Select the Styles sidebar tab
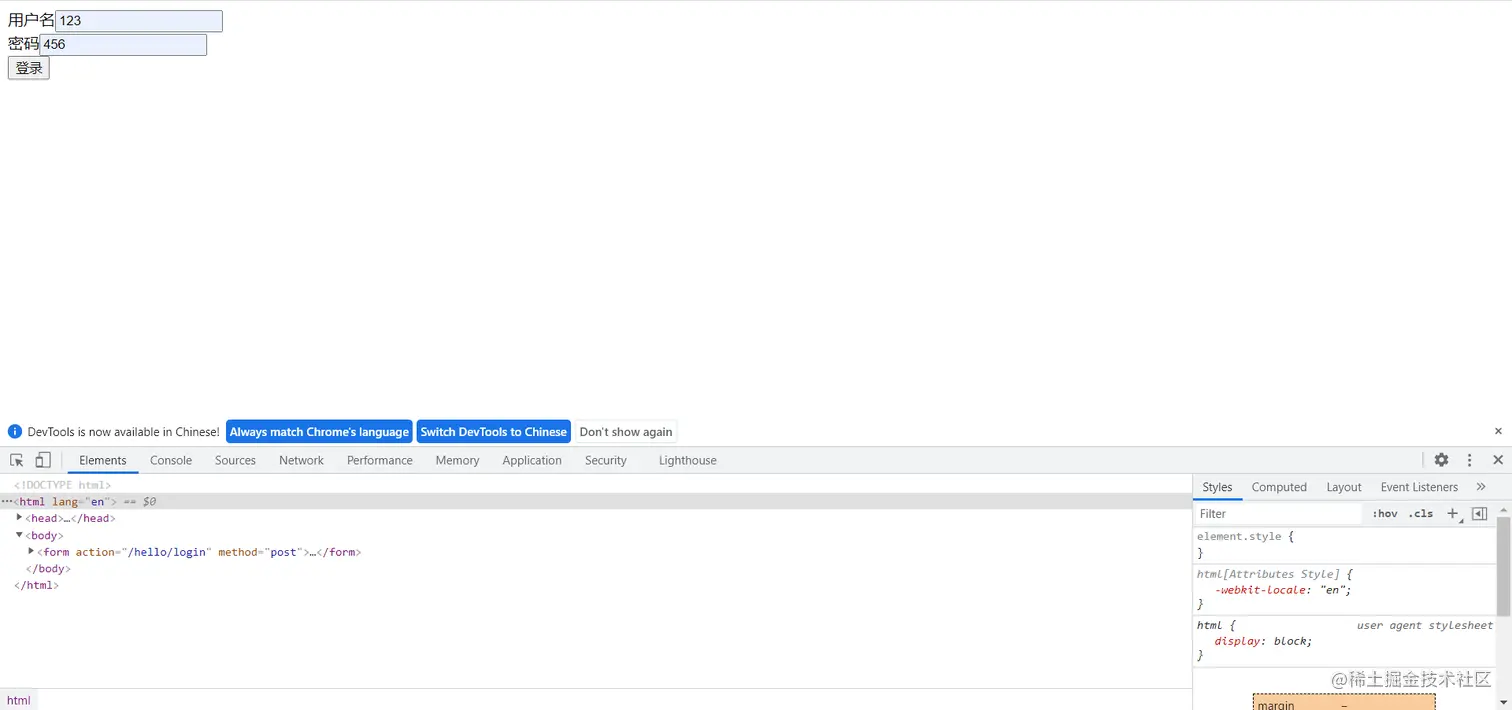The image size is (1512, 710). (1217, 487)
